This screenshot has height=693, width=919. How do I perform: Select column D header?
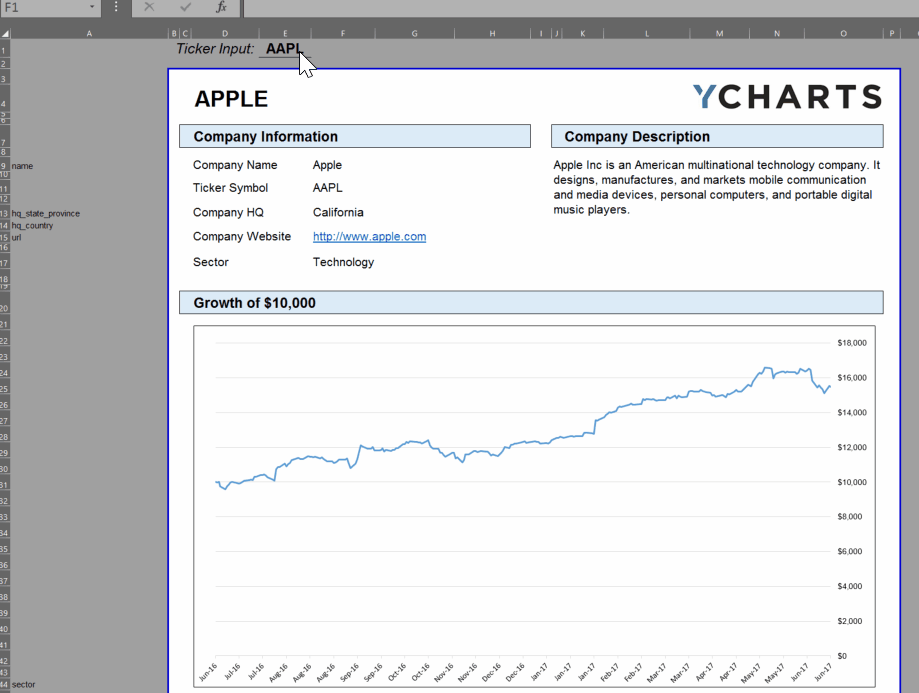pos(224,33)
